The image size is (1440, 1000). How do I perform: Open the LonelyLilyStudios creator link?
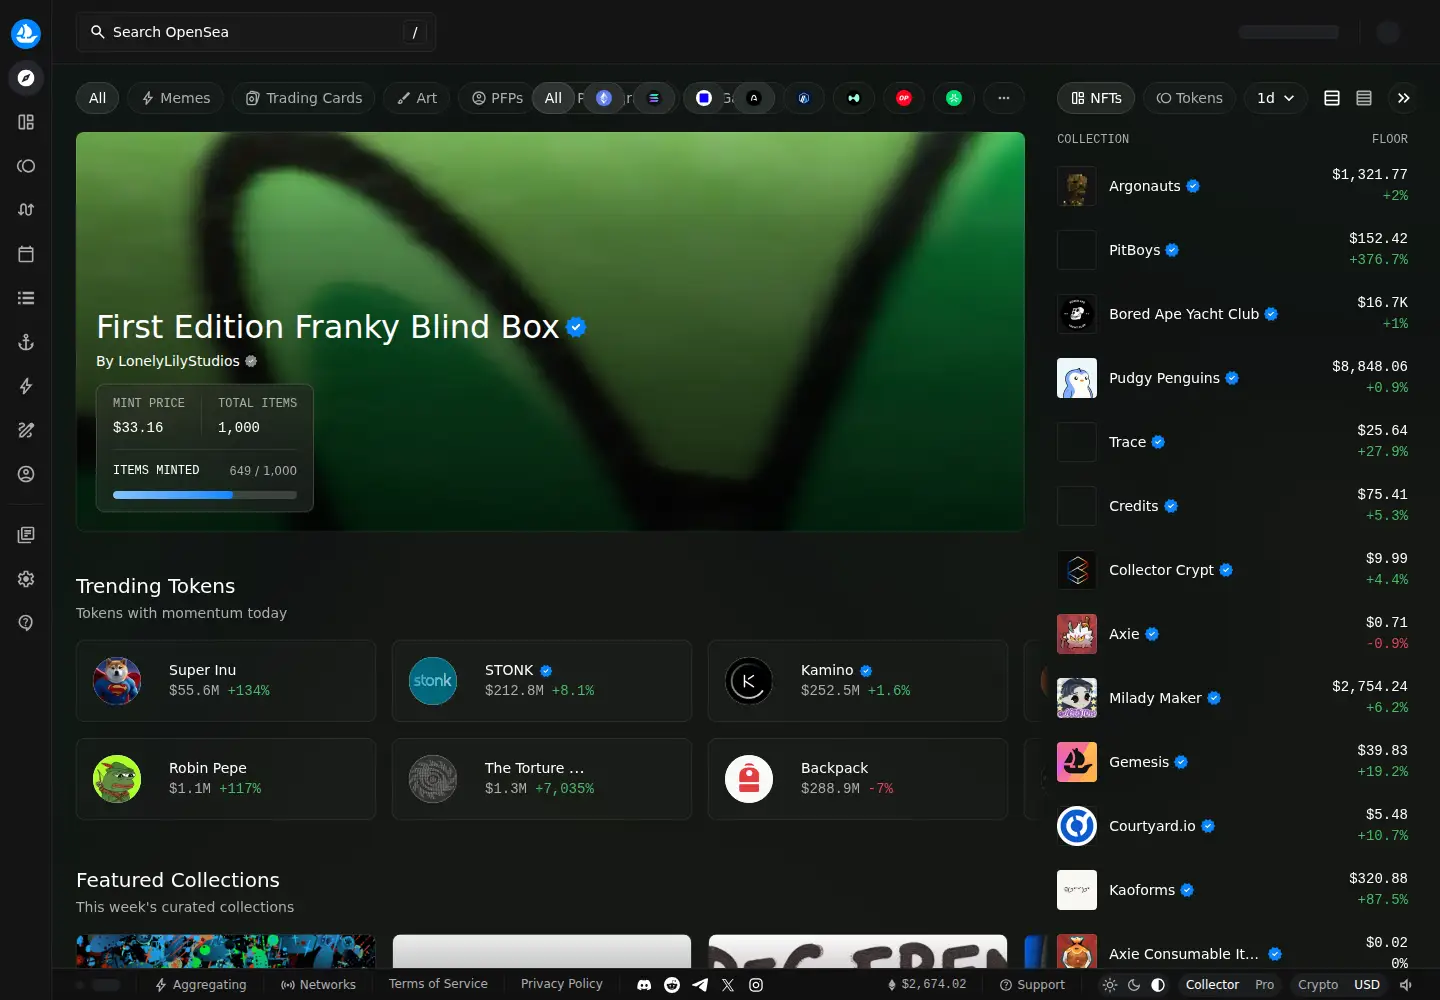point(179,361)
